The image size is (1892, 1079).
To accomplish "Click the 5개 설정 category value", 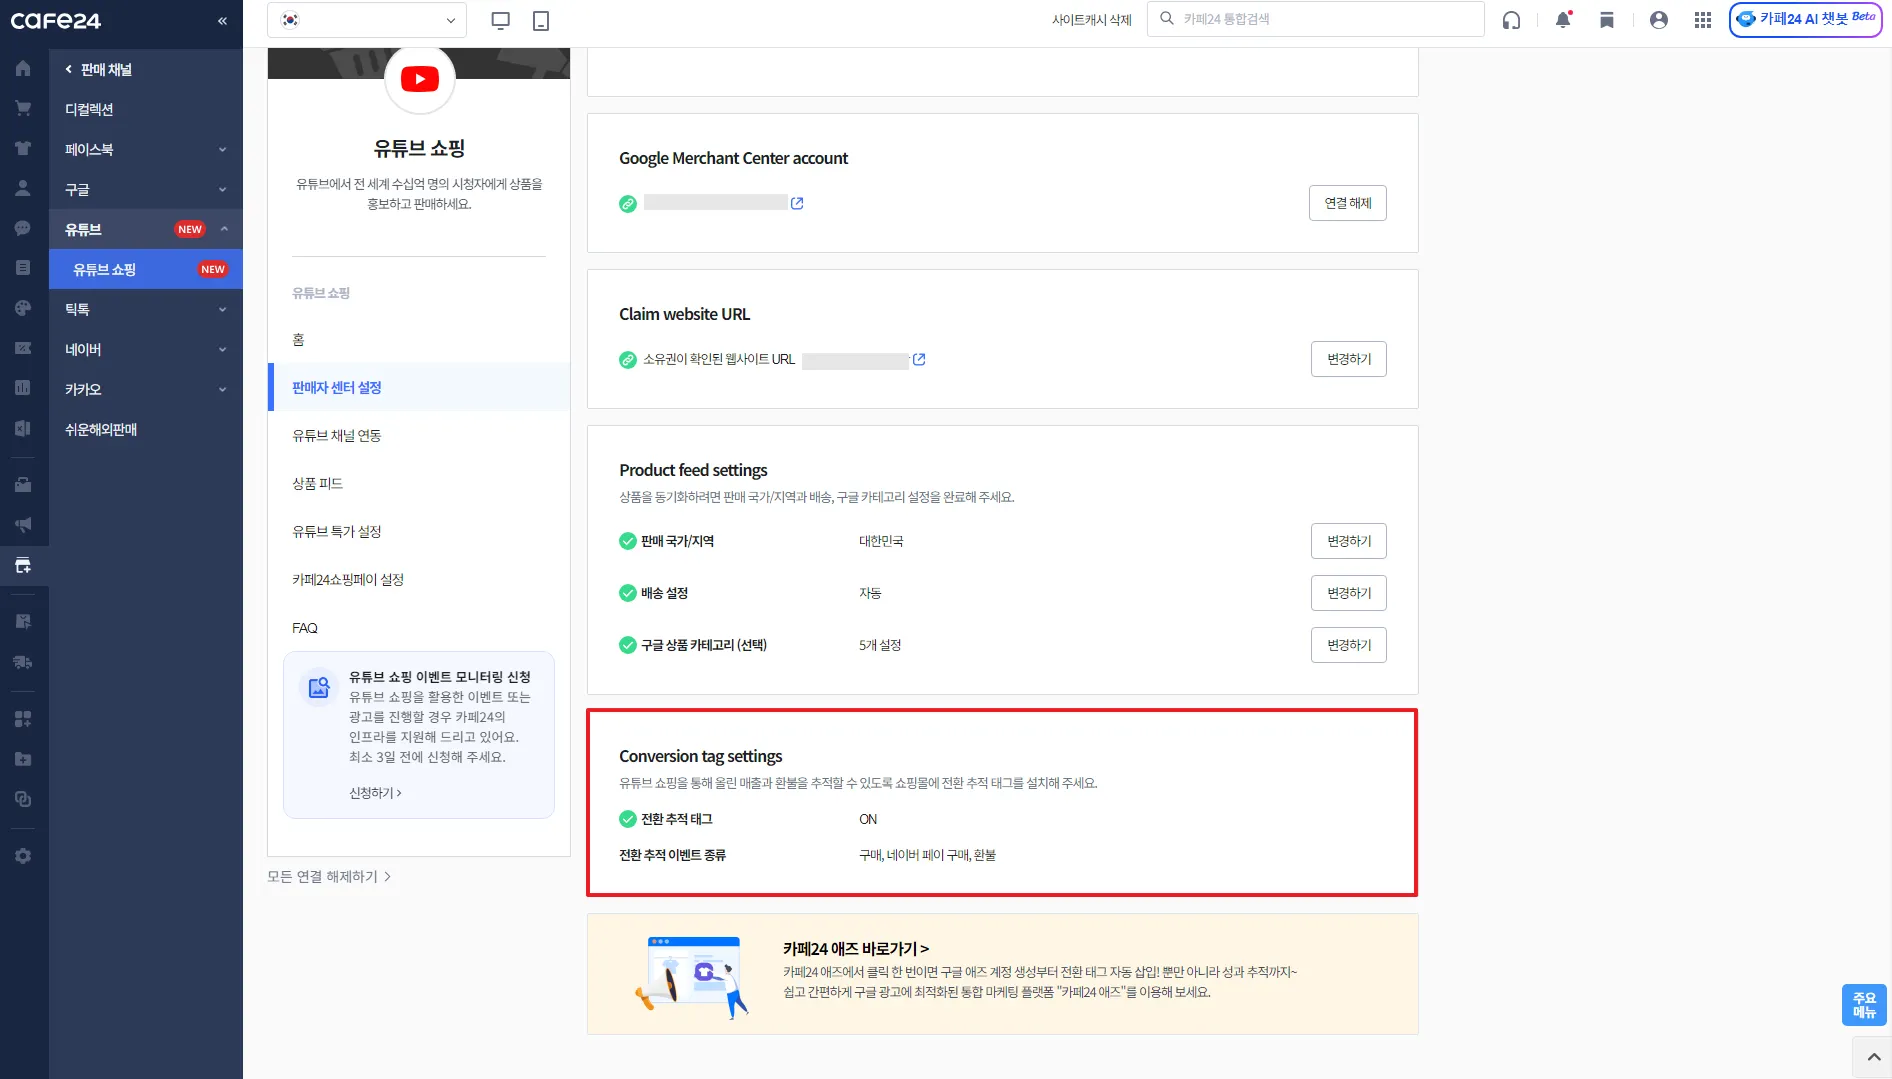I will point(880,645).
